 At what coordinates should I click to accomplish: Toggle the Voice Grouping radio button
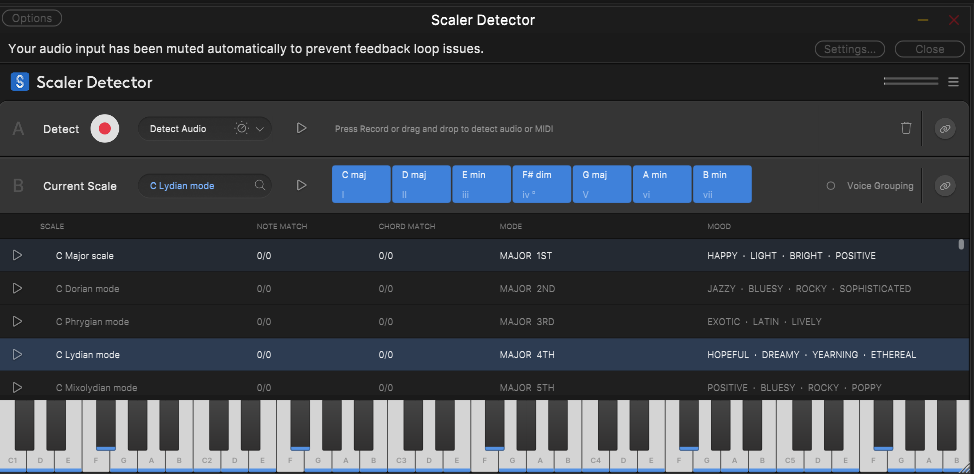click(x=831, y=186)
